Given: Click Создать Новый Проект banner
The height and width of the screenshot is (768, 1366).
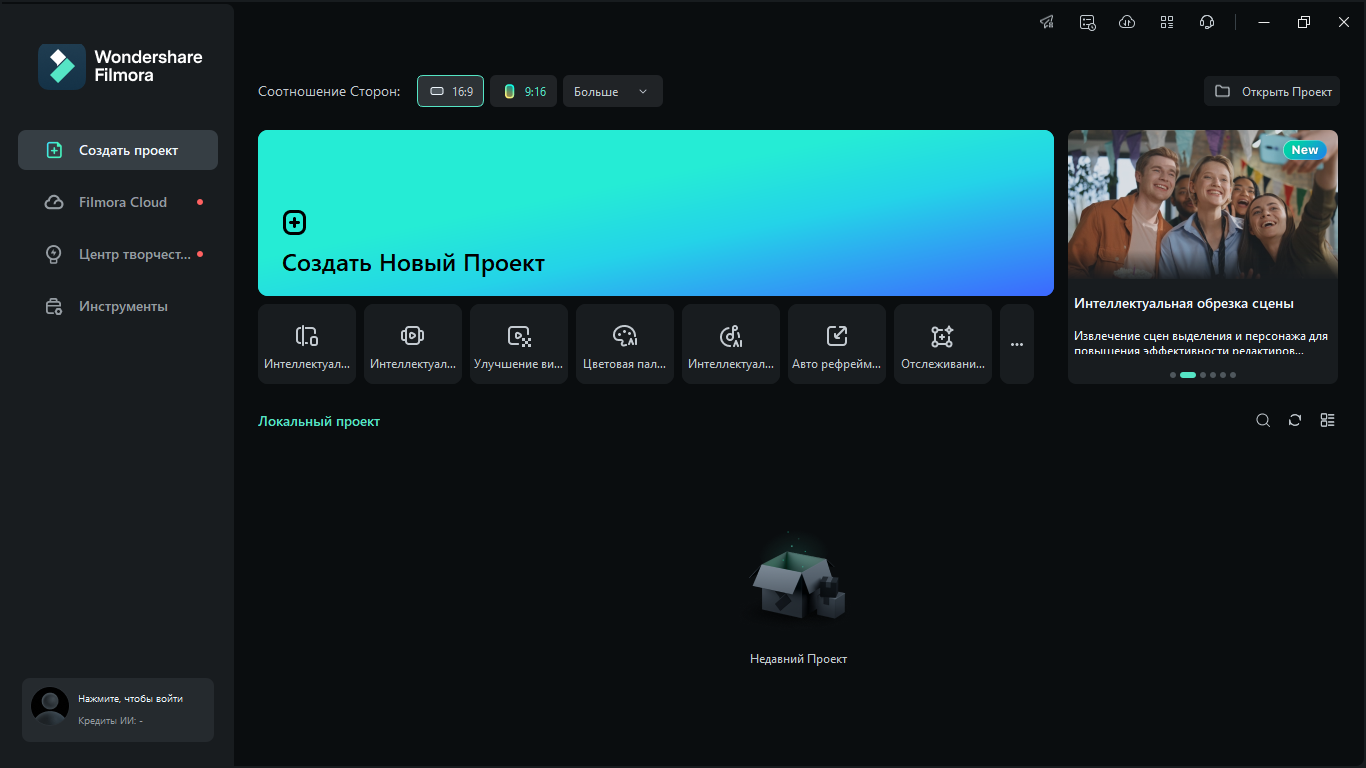Looking at the screenshot, I should click(655, 213).
